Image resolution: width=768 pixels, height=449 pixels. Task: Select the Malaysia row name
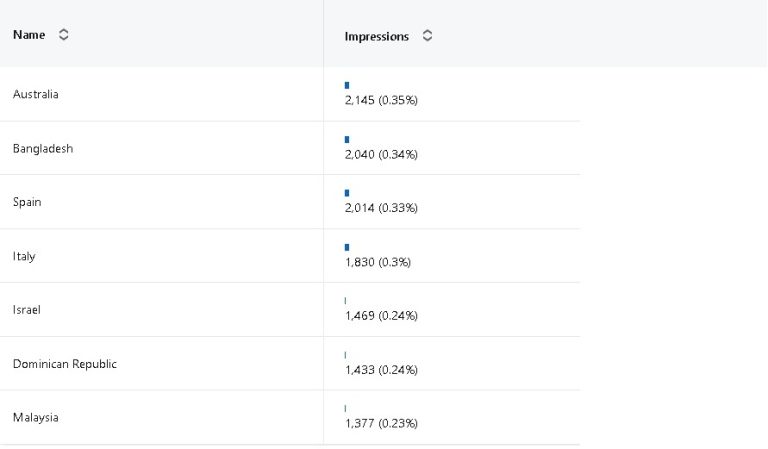click(36, 418)
